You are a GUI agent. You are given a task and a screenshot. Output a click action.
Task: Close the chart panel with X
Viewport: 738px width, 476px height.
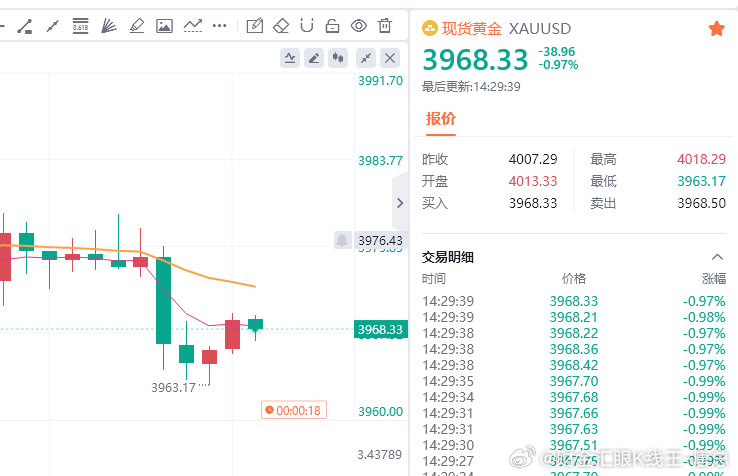tap(390, 58)
